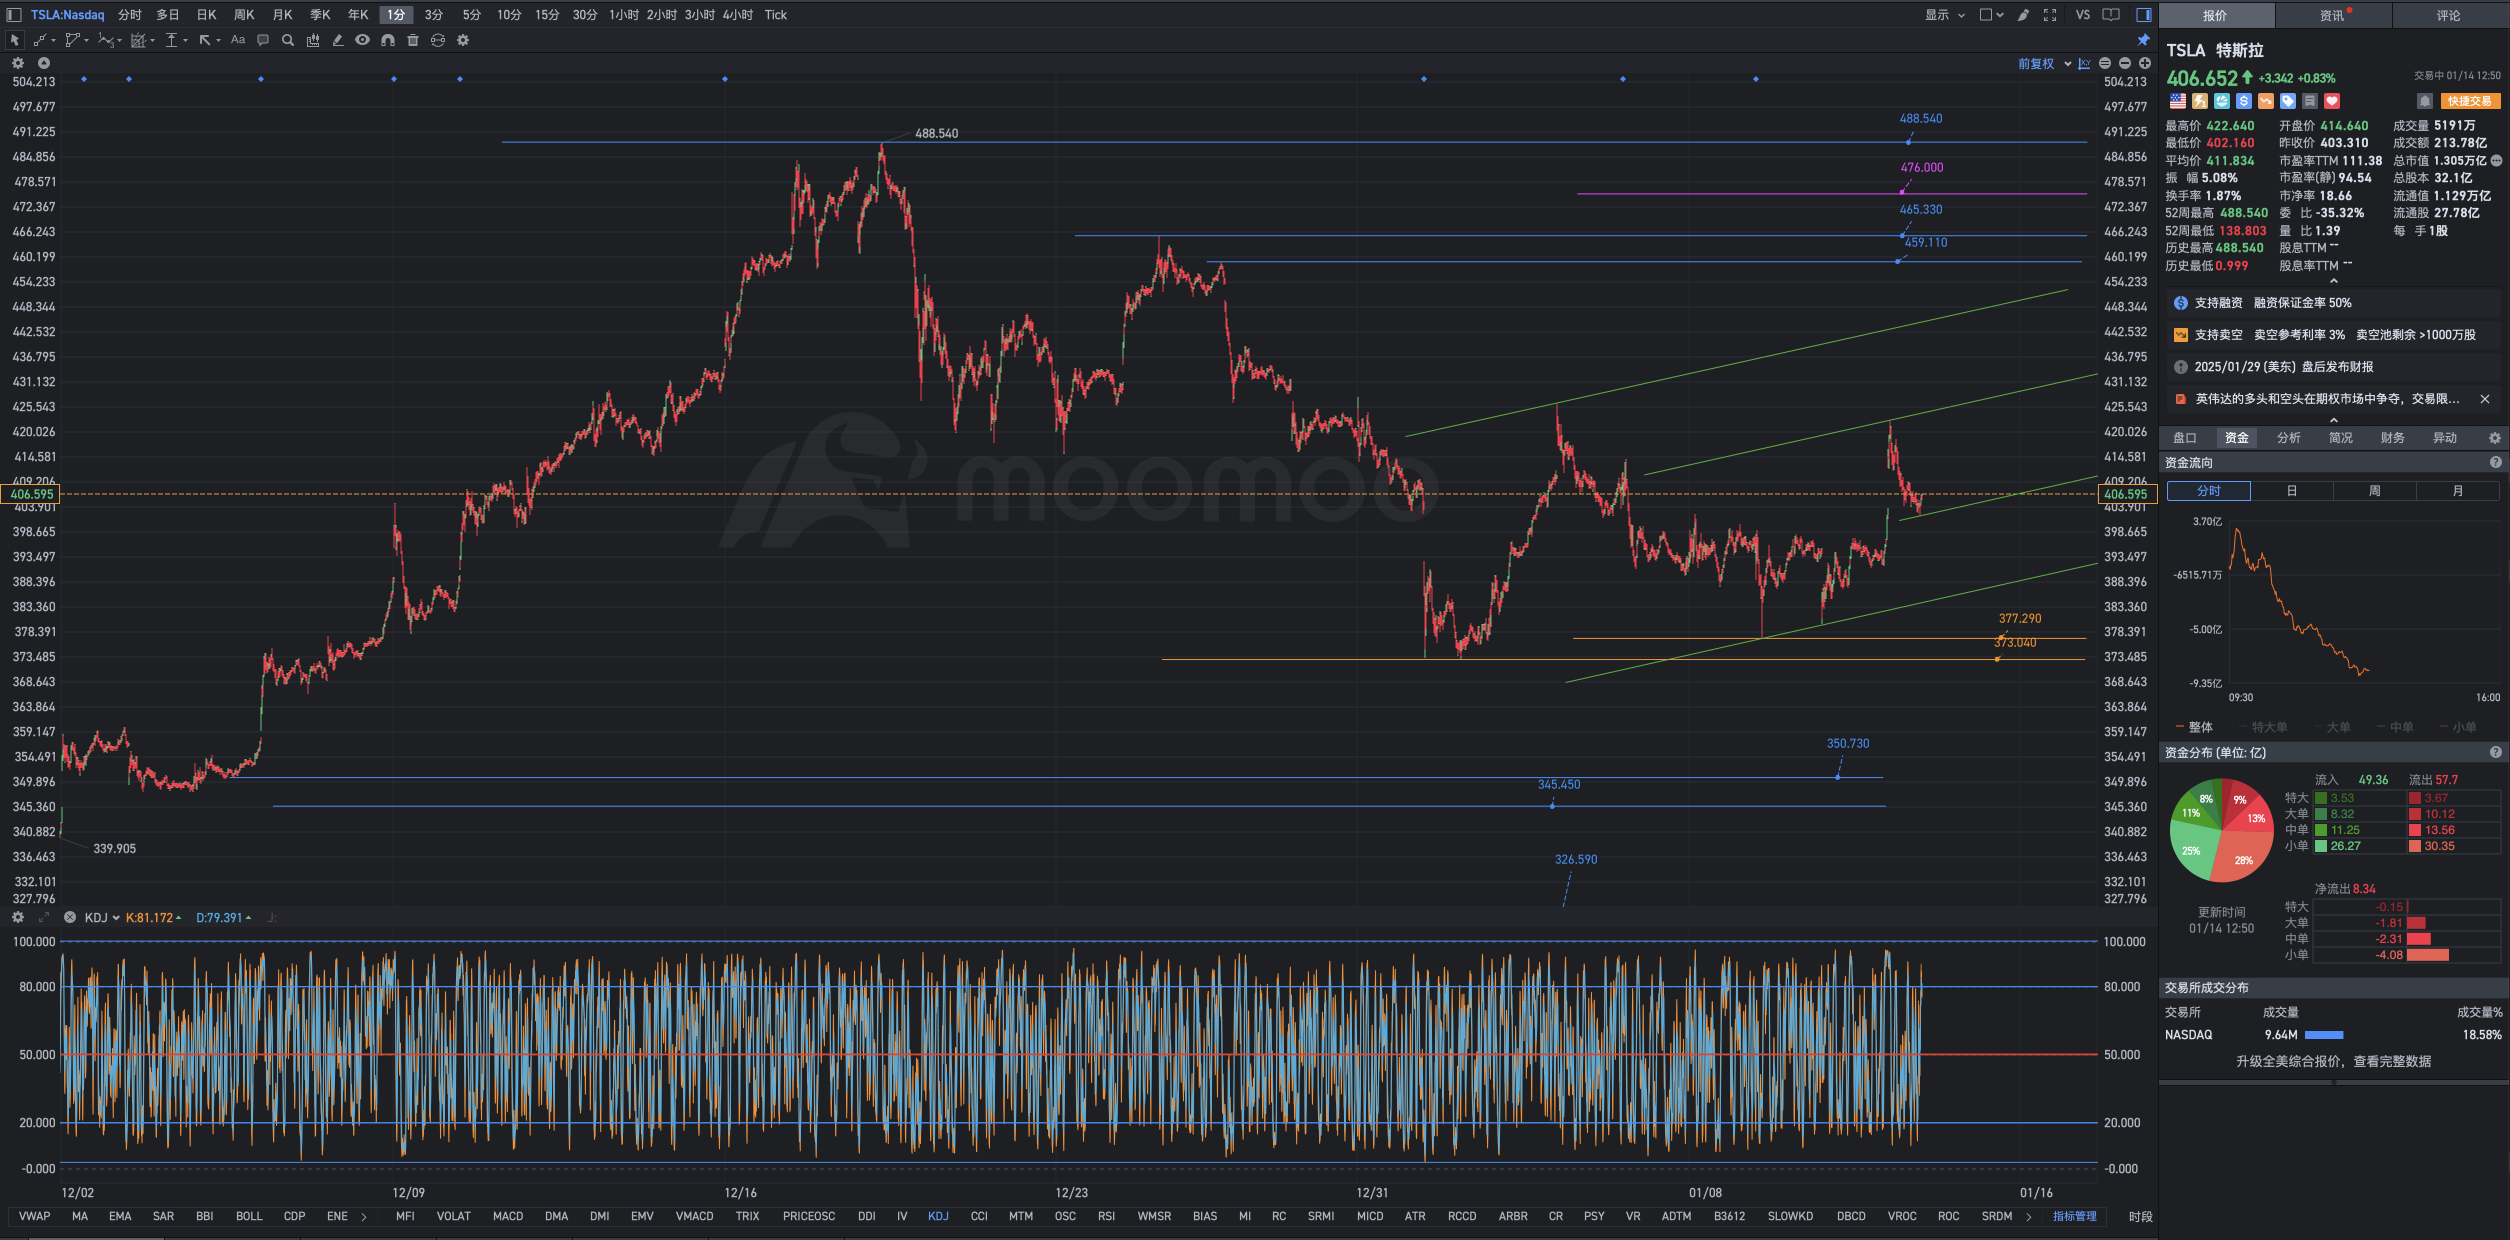Open the book reading mode icon
The image size is (2510, 1240).
pyautogui.click(x=2111, y=15)
